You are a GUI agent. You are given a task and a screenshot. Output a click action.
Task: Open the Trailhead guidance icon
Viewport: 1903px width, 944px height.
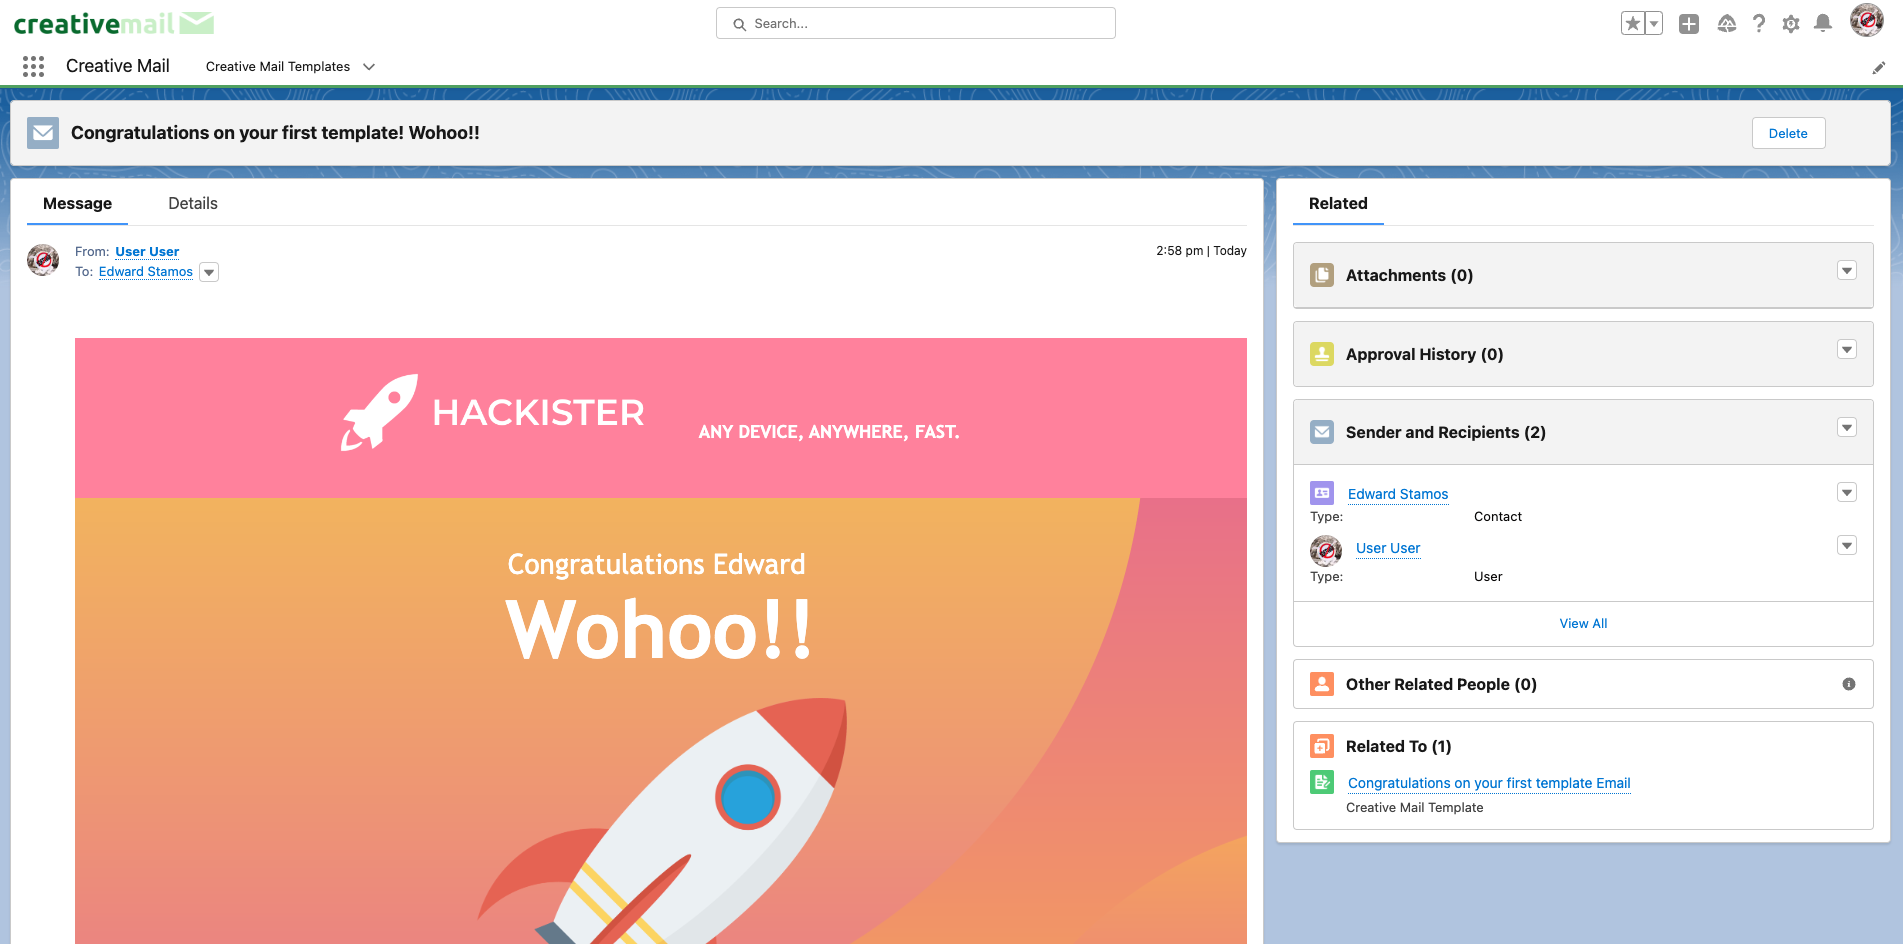(1726, 24)
